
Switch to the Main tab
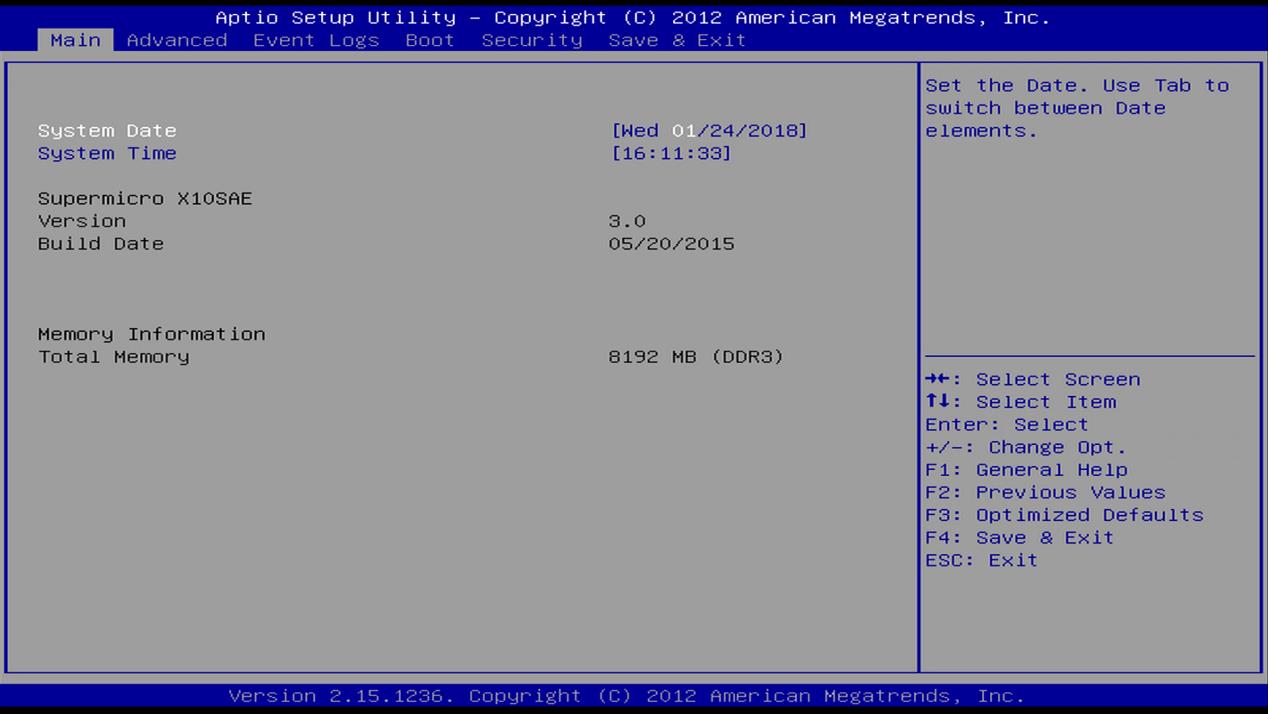click(x=76, y=40)
